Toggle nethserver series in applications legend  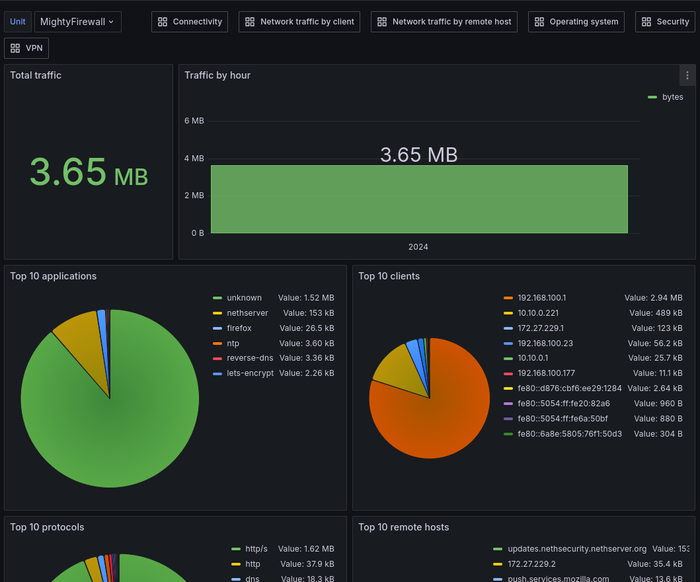[249, 313]
